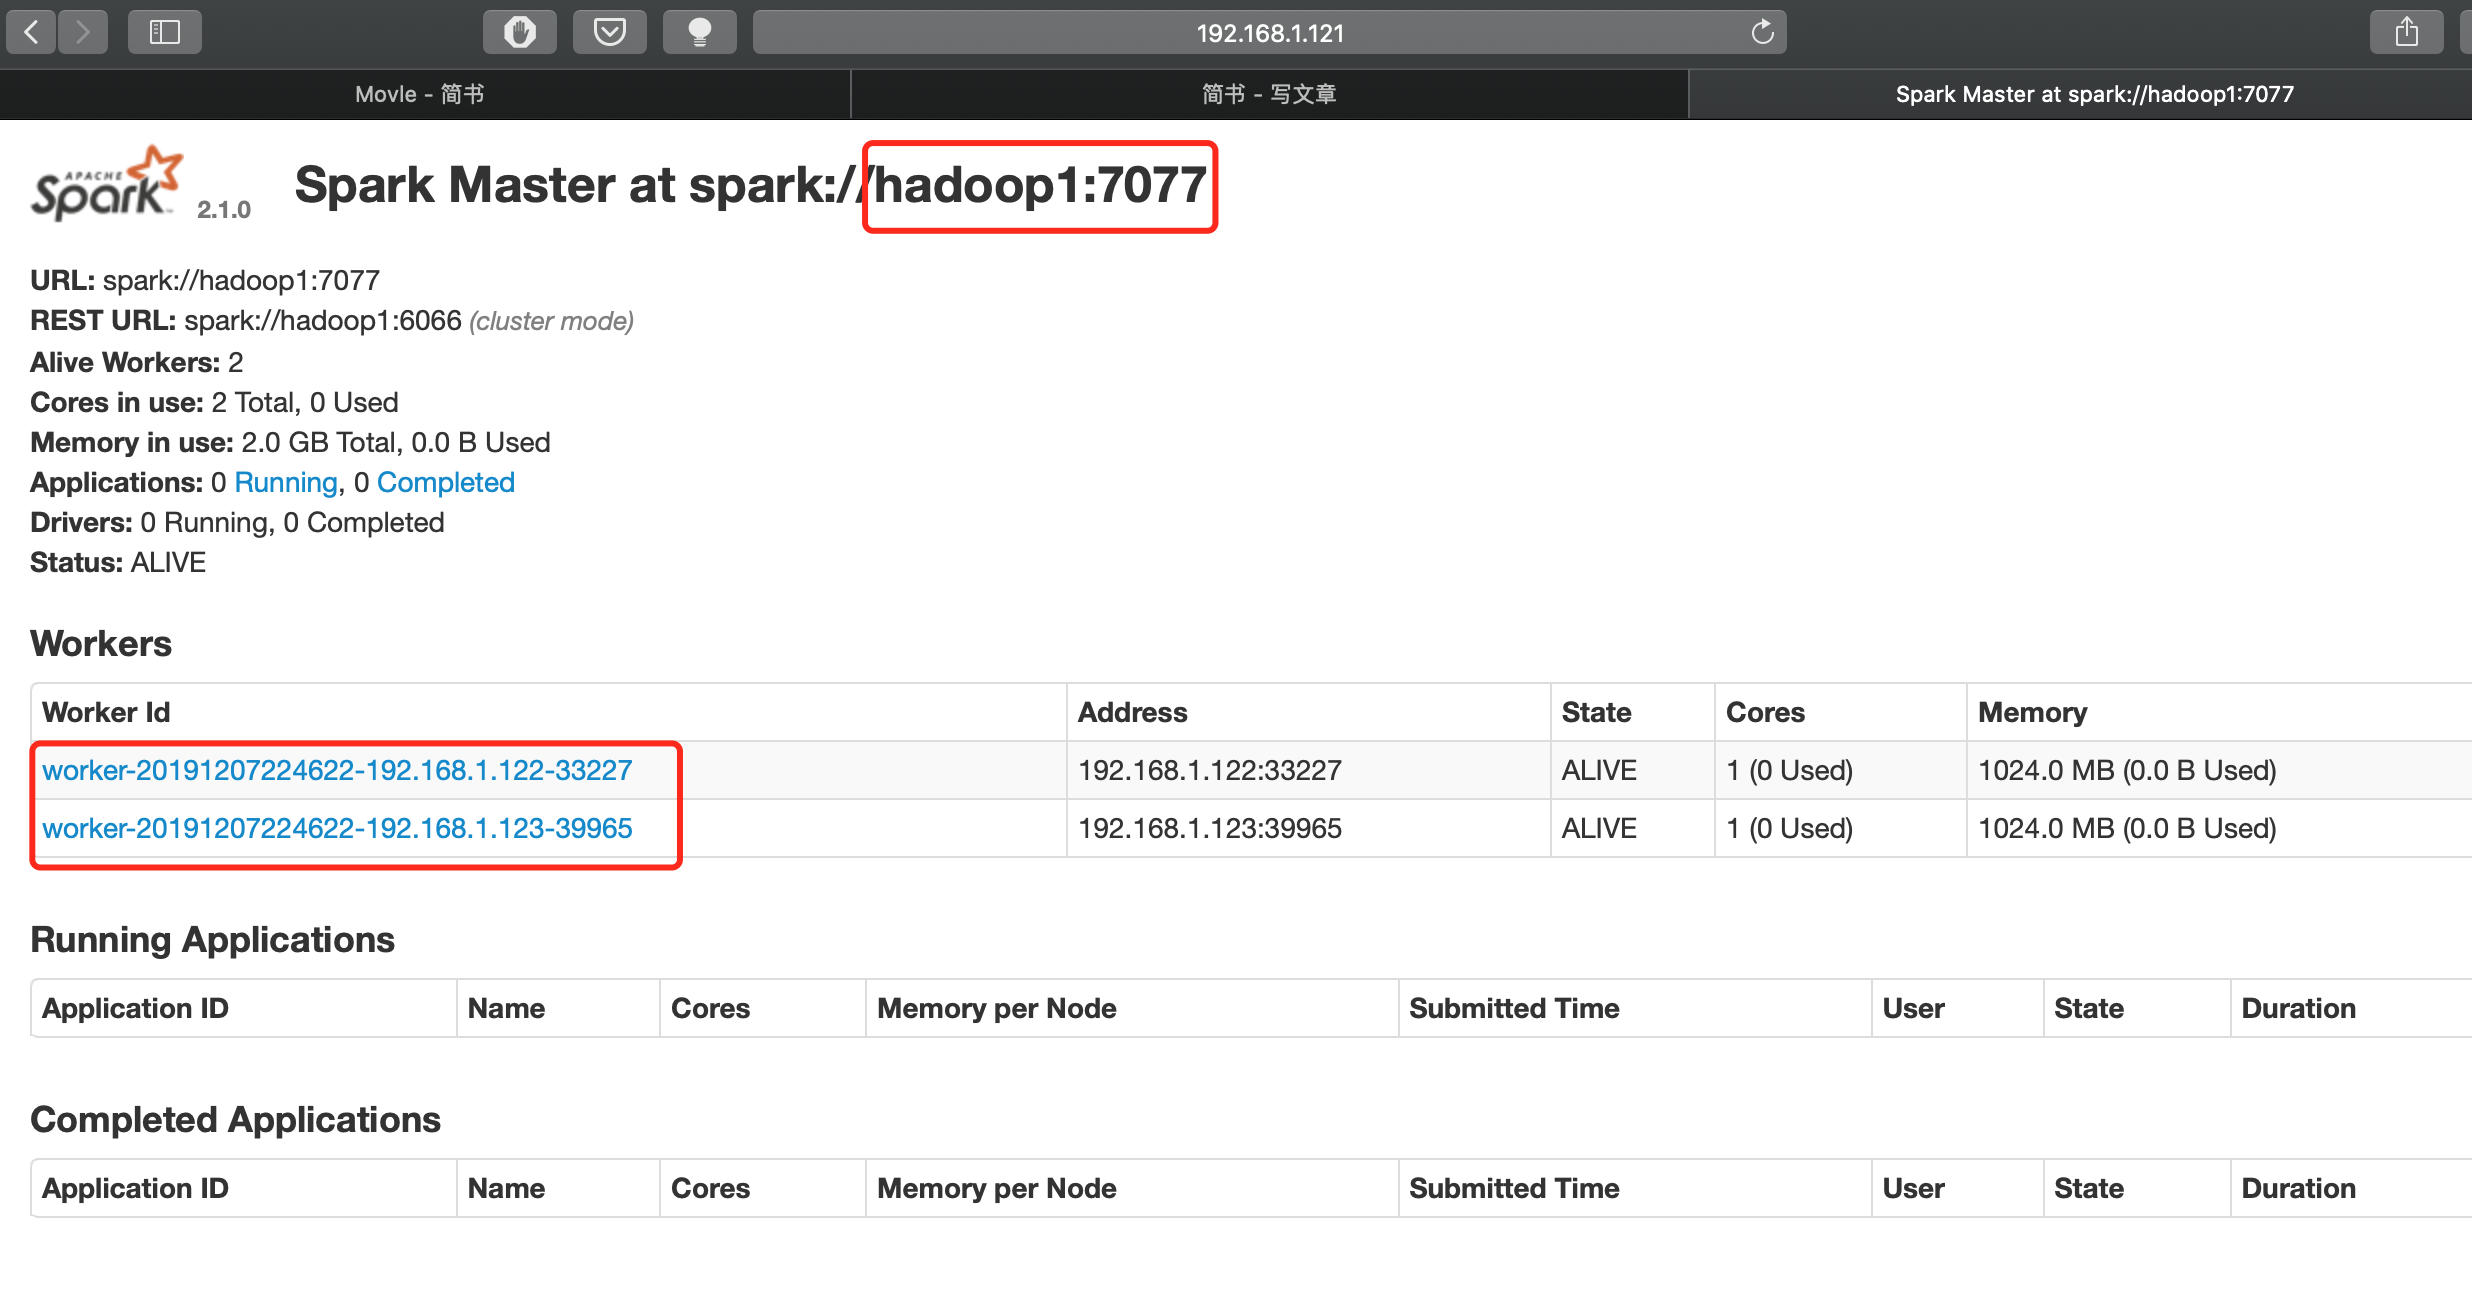This screenshot has width=2472, height=1298.
Task: Click the Running Applications heading
Action: click(212, 940)
